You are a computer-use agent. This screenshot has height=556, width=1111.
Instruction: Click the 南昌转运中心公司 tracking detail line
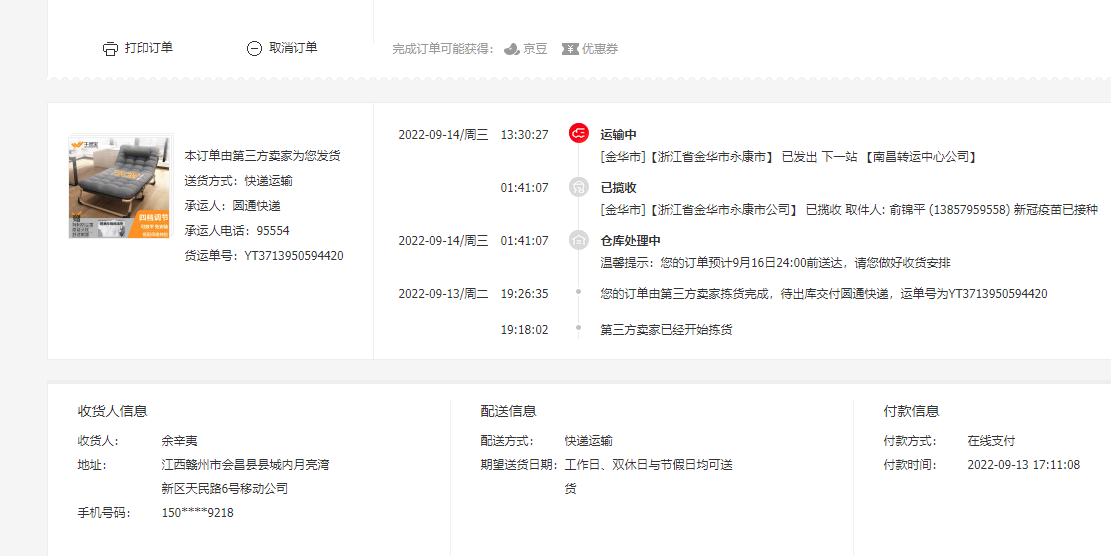coord(789,157)
